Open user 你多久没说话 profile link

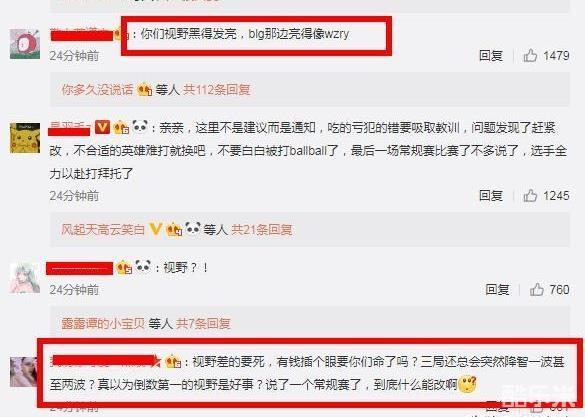[x=97, y=90]
